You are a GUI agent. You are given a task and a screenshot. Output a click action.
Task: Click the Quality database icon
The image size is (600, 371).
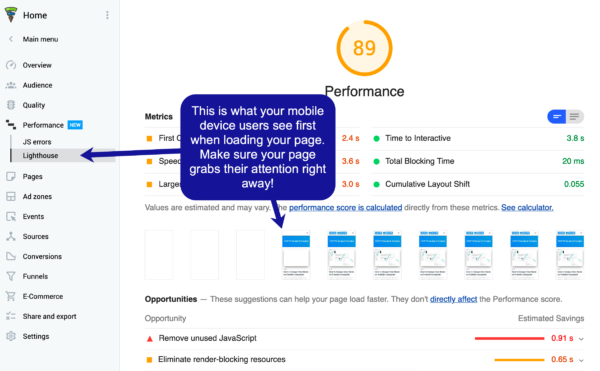(11, 105)
